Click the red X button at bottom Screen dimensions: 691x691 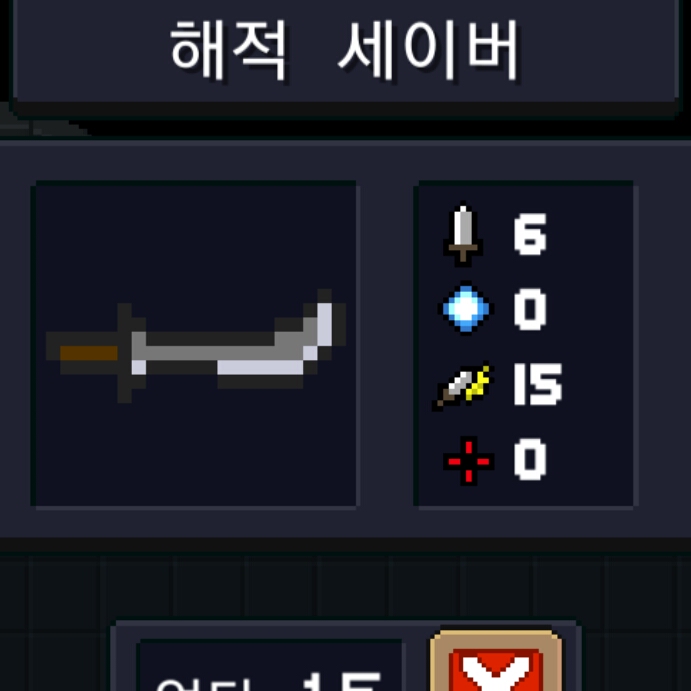tap(496, 670)
